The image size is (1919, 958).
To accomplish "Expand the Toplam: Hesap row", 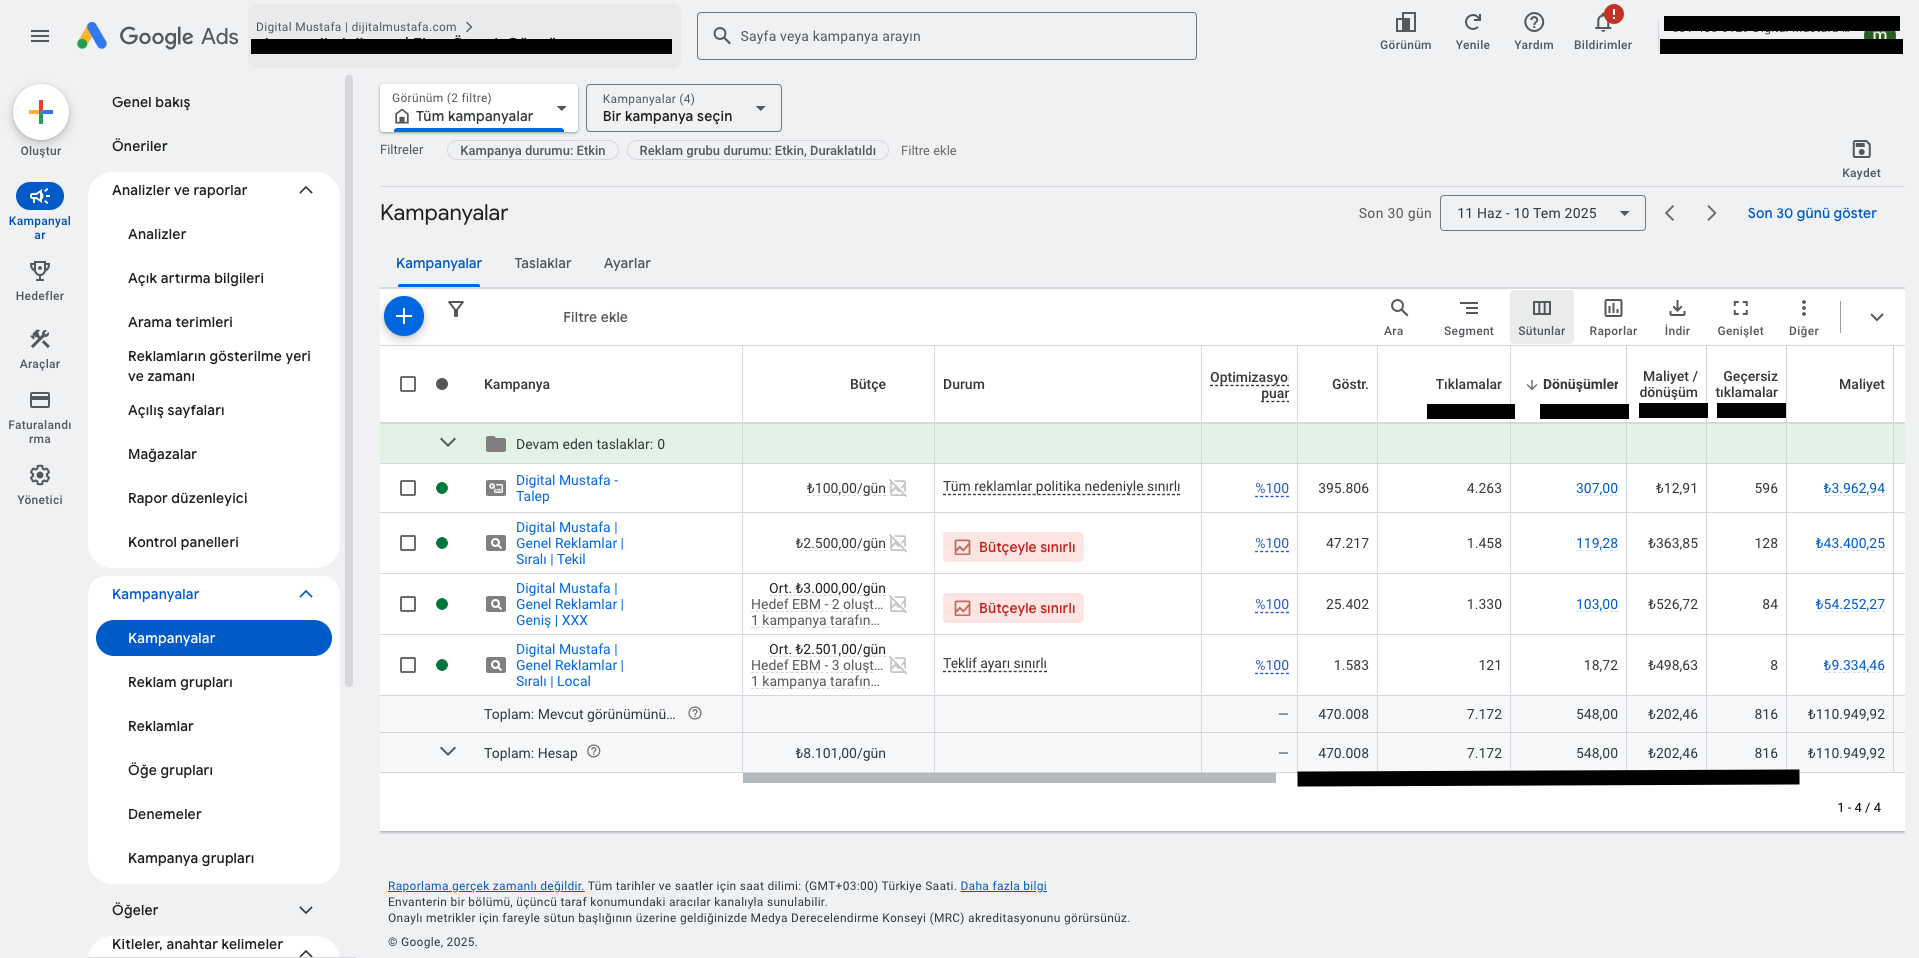I will coord(448,752).
